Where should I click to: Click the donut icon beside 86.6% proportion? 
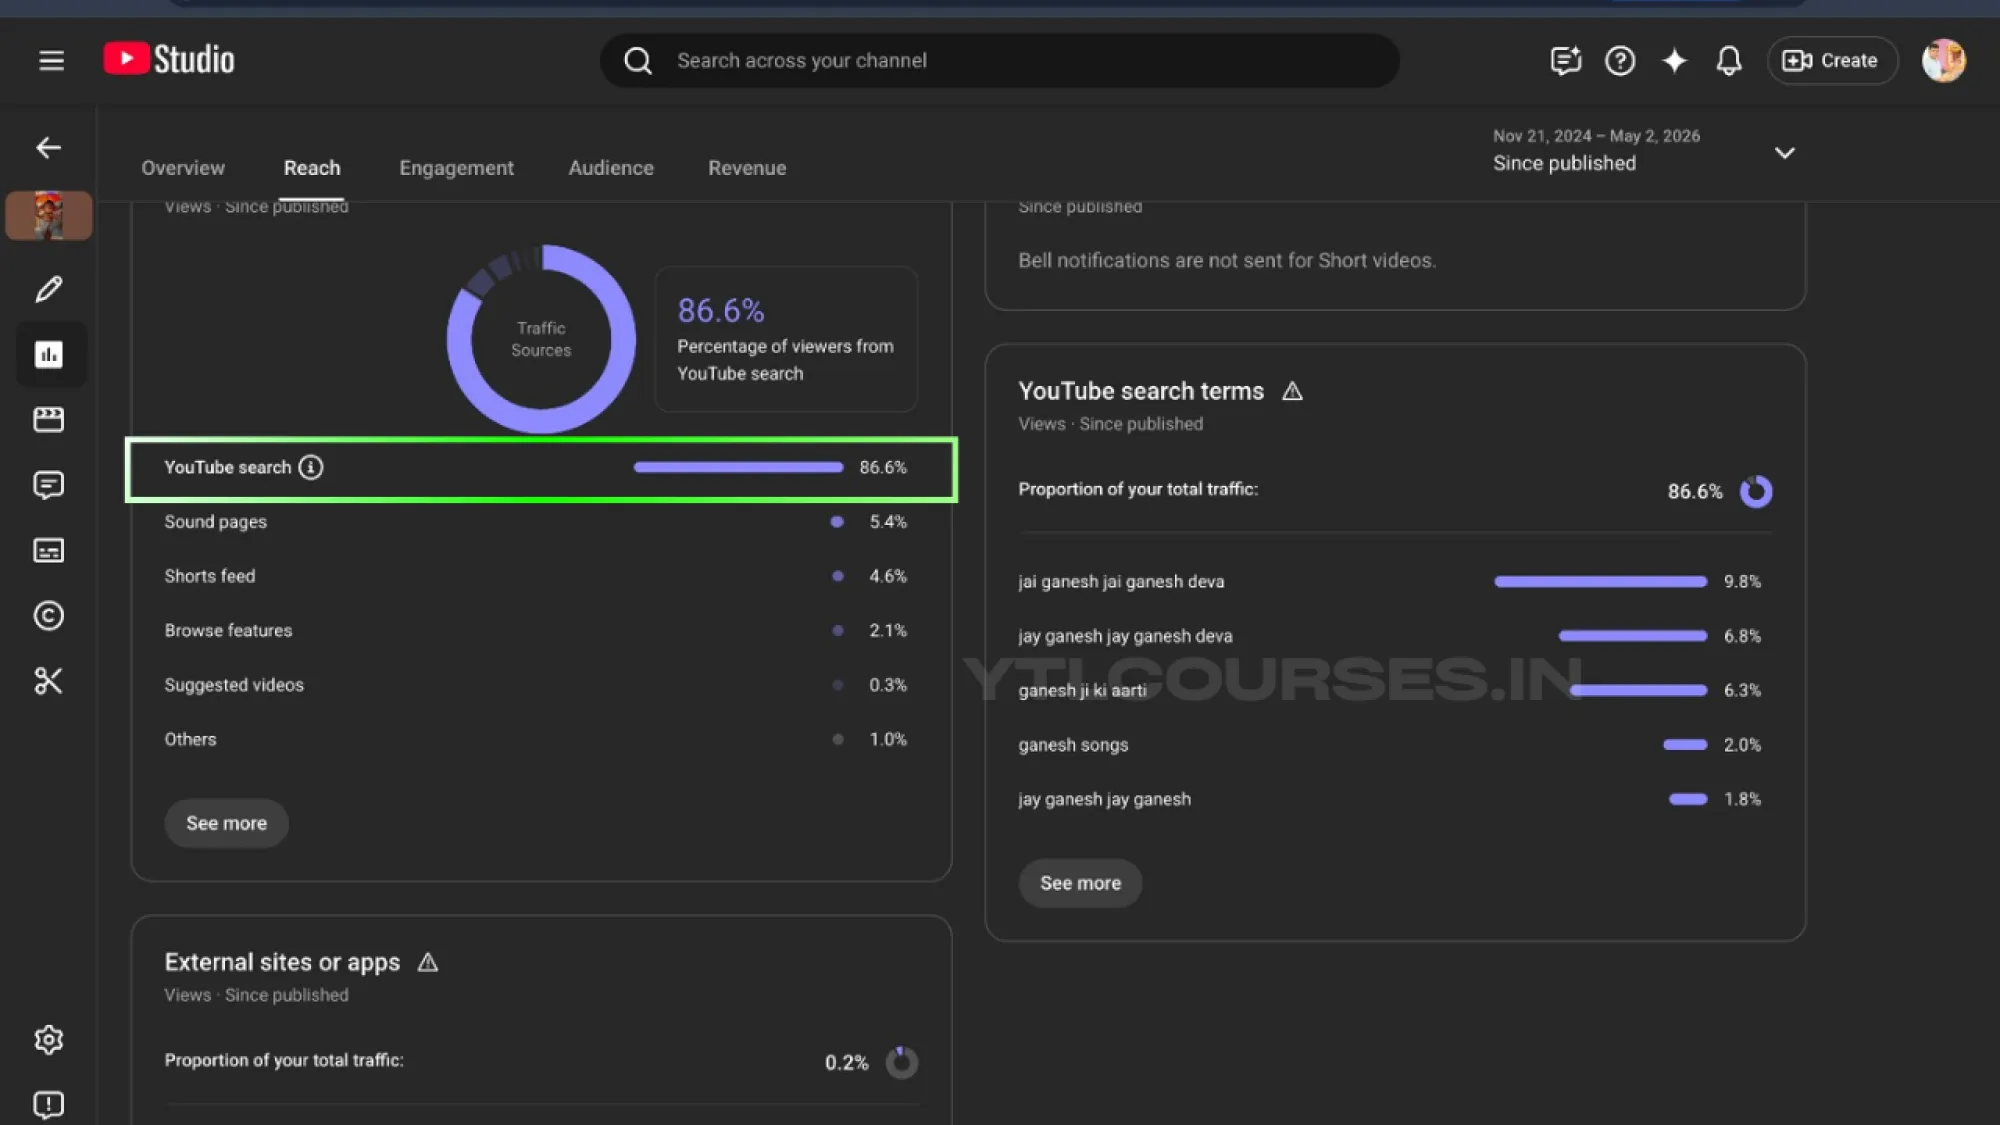pos(1756,491)
